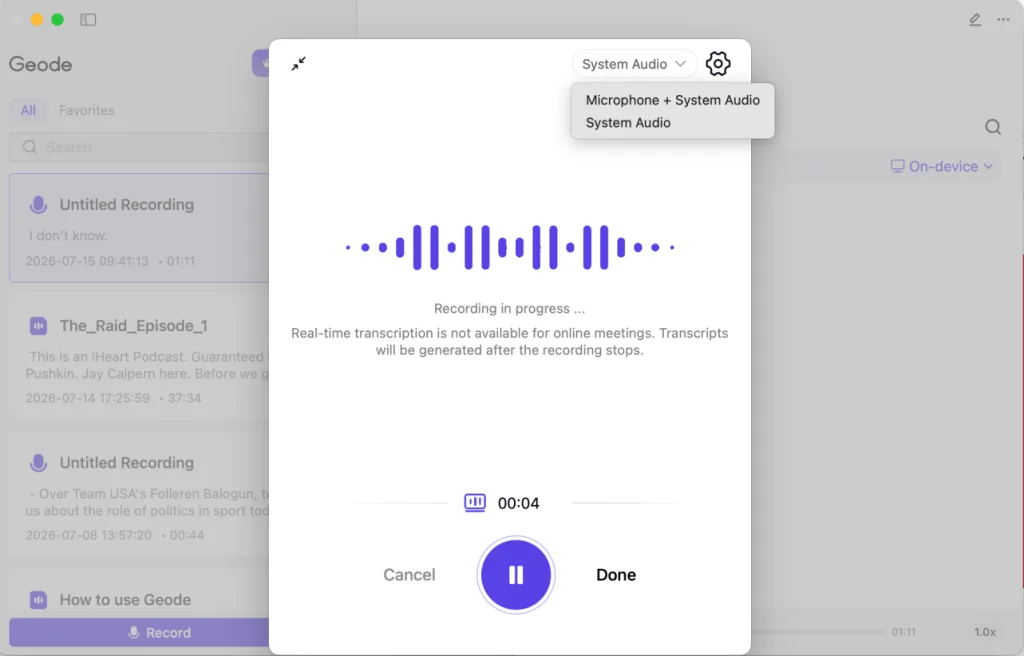Click the audio waveform visualization
Viewport: 1024px width, 656px height.
[x=510, y=247]
